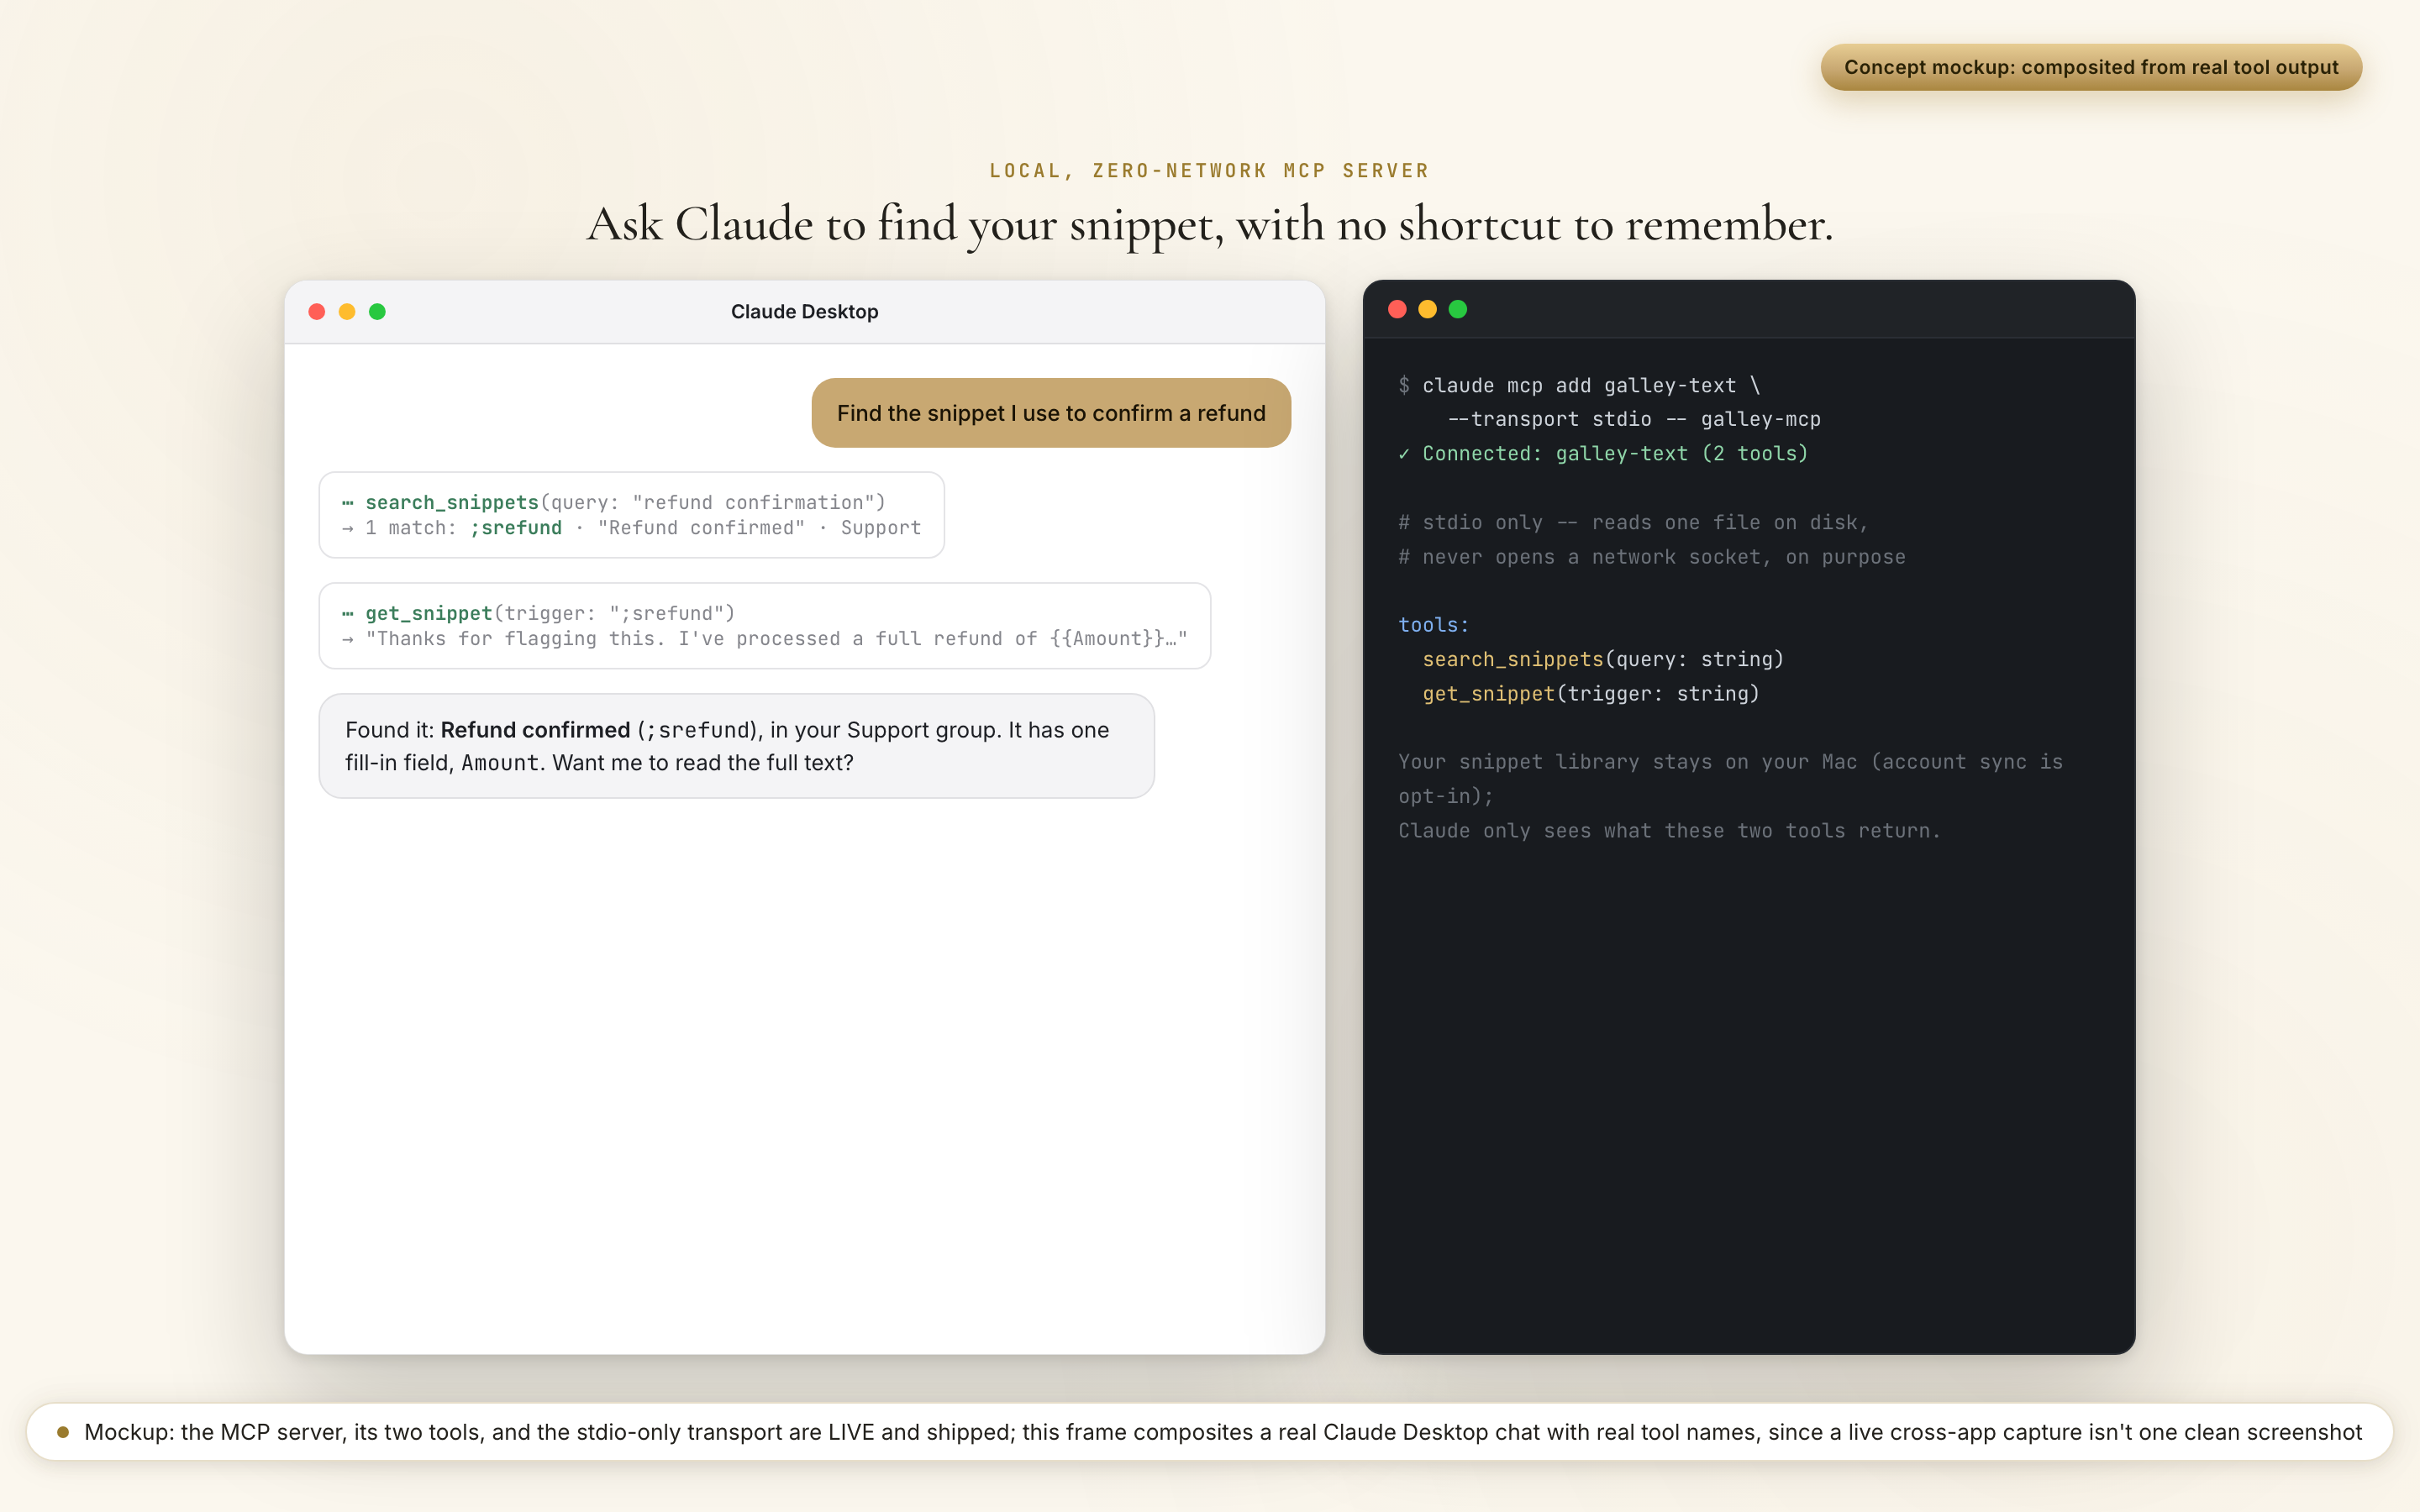Click the 'Ask Claude to find your snippet' headline

1210,224
